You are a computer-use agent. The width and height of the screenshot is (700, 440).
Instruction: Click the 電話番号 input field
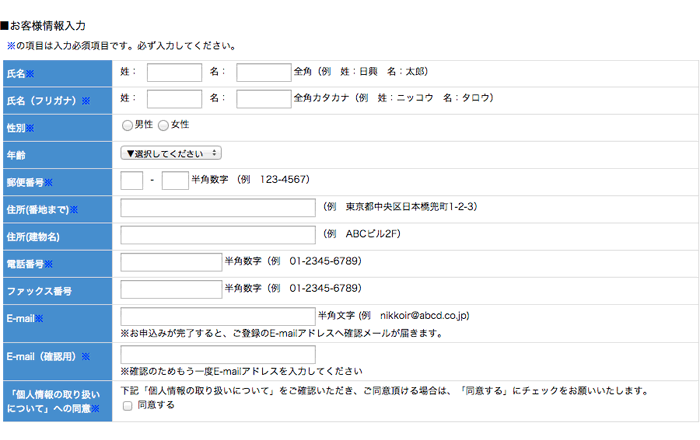pos(171,262)
